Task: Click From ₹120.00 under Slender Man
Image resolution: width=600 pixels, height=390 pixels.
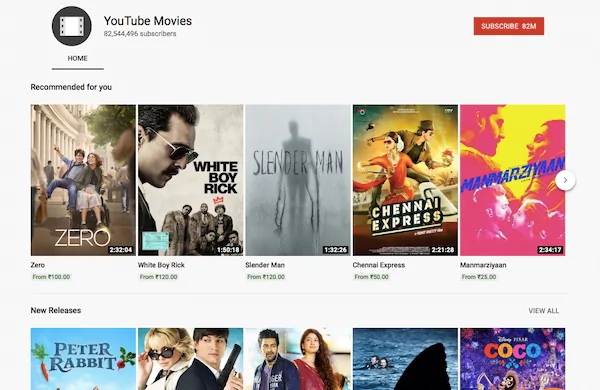Action: (266, 277)
